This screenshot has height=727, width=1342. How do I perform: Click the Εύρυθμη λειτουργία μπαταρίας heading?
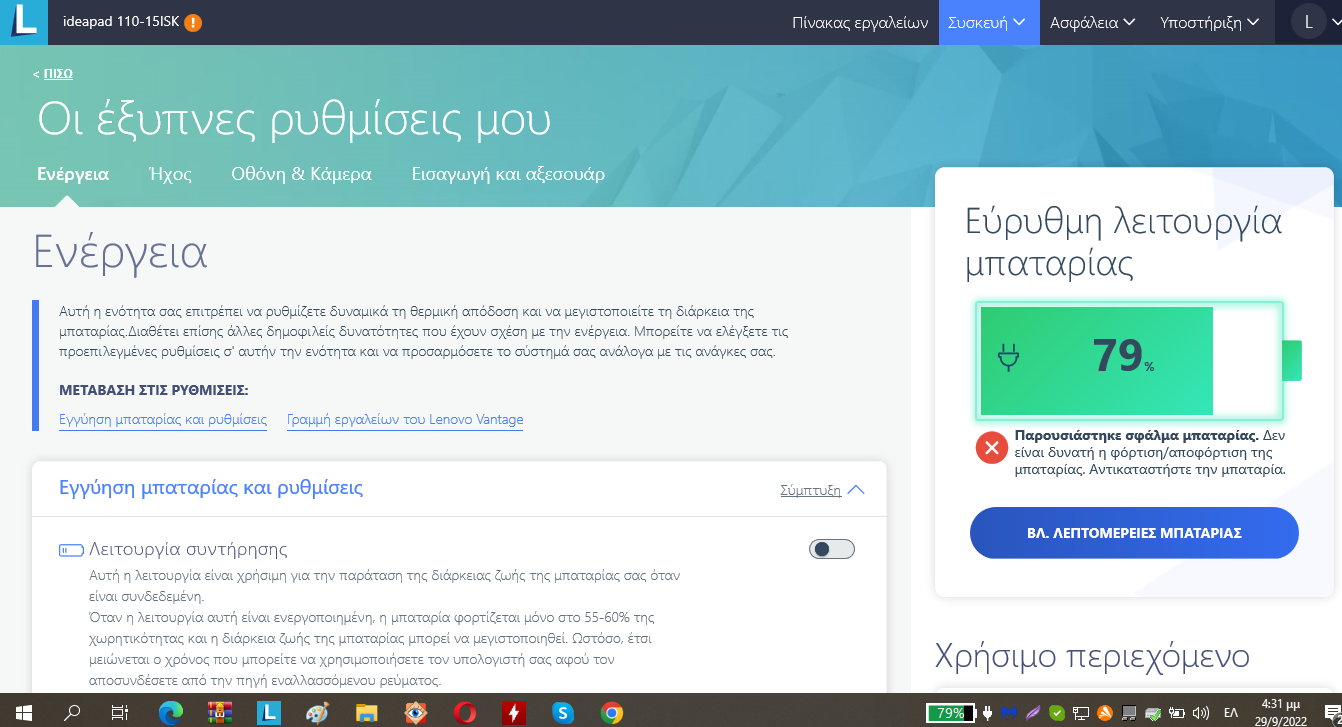[x=1123, y=242]
